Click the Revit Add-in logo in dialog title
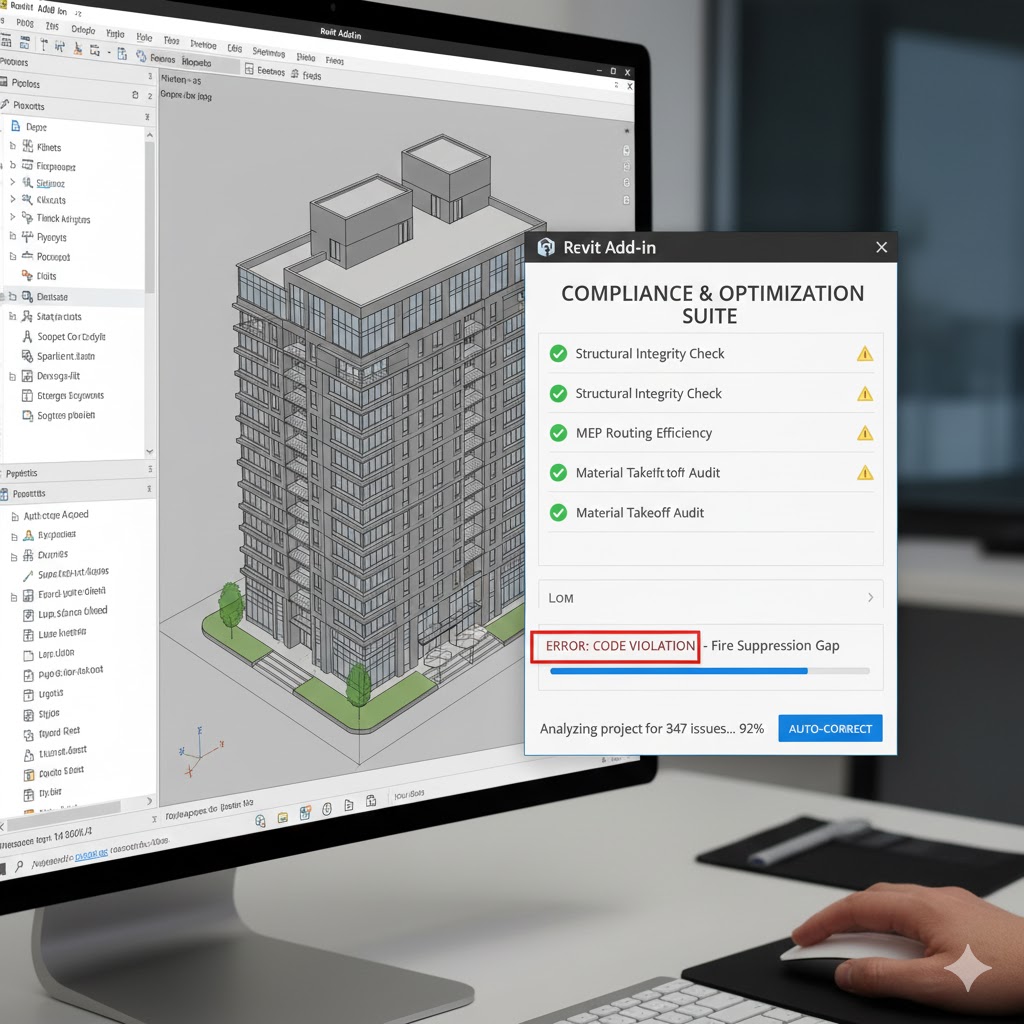Screen dimensions: 1024x1024 pyautogui.click(x=546, y=248)
